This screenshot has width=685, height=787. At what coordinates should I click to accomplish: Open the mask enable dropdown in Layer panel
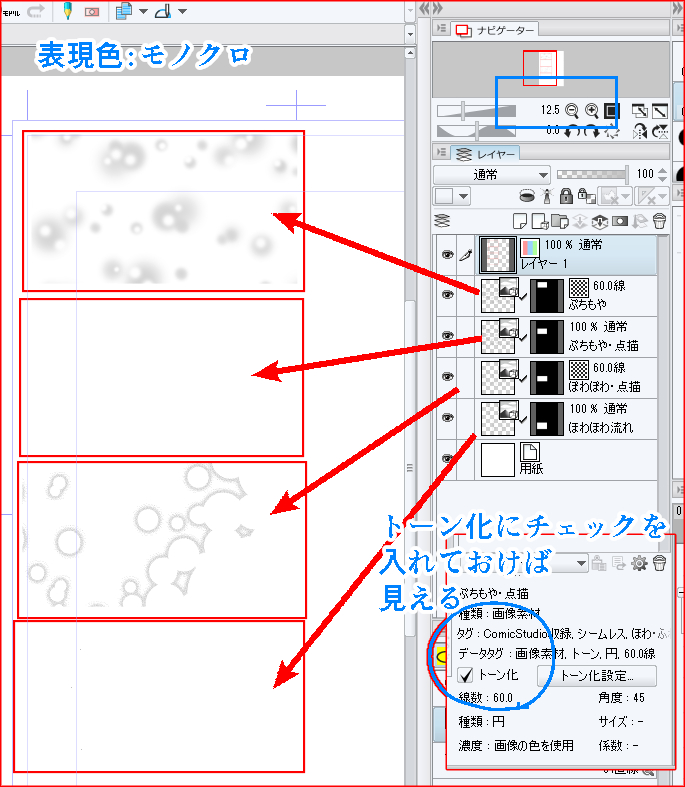tap(615, 196)
